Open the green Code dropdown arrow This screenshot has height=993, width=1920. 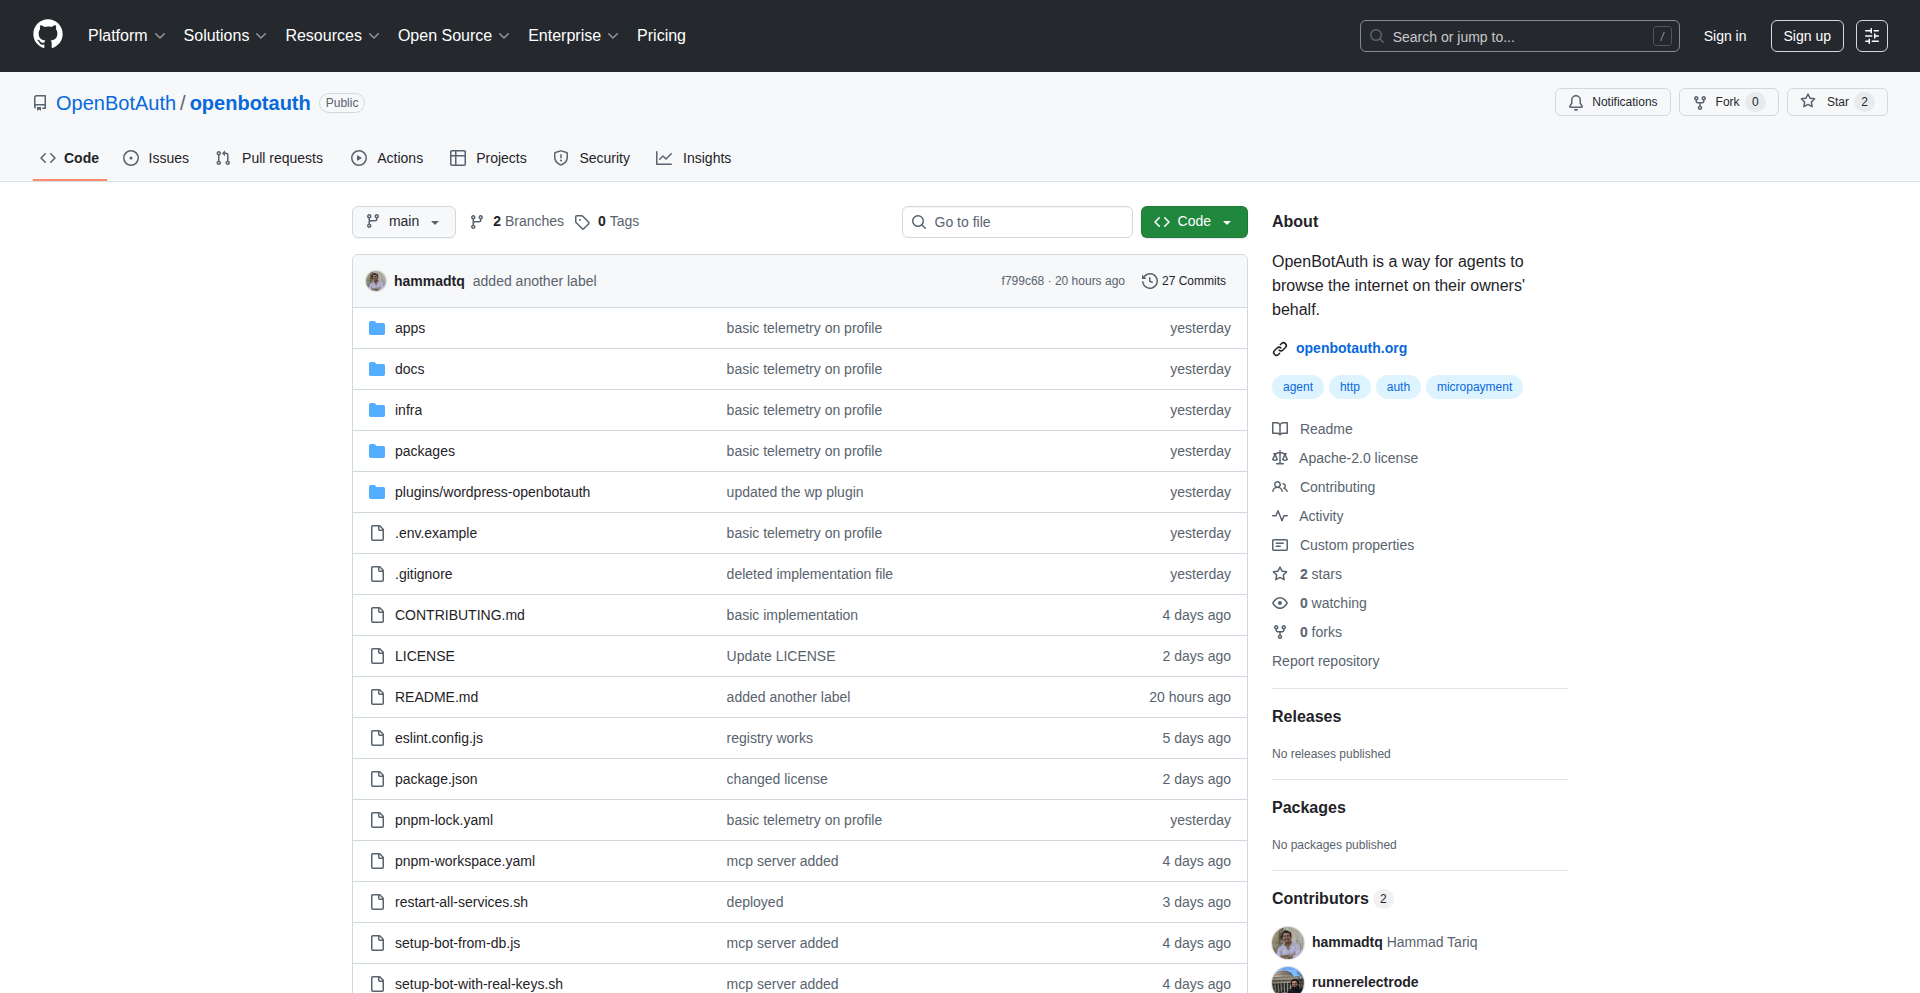tap(1225, 221)
